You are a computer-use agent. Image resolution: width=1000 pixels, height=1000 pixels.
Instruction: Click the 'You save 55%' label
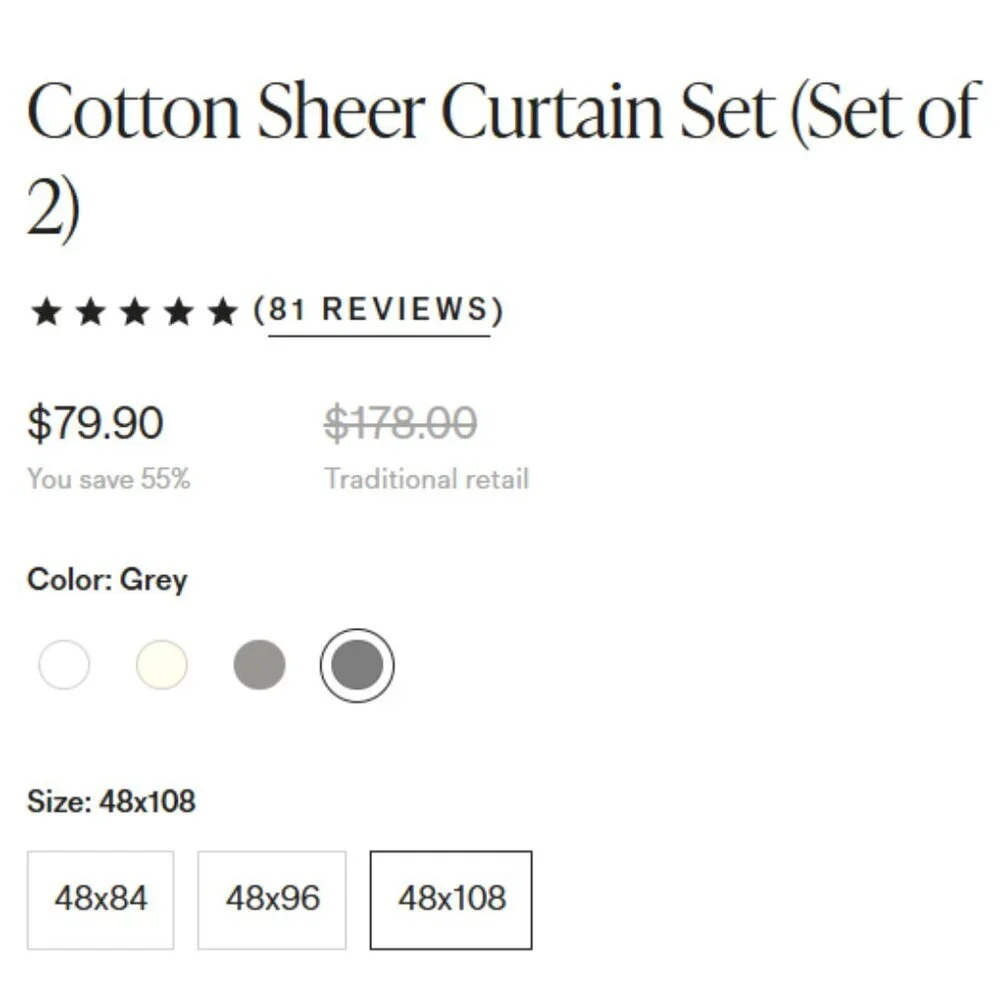tap(108, 478)
